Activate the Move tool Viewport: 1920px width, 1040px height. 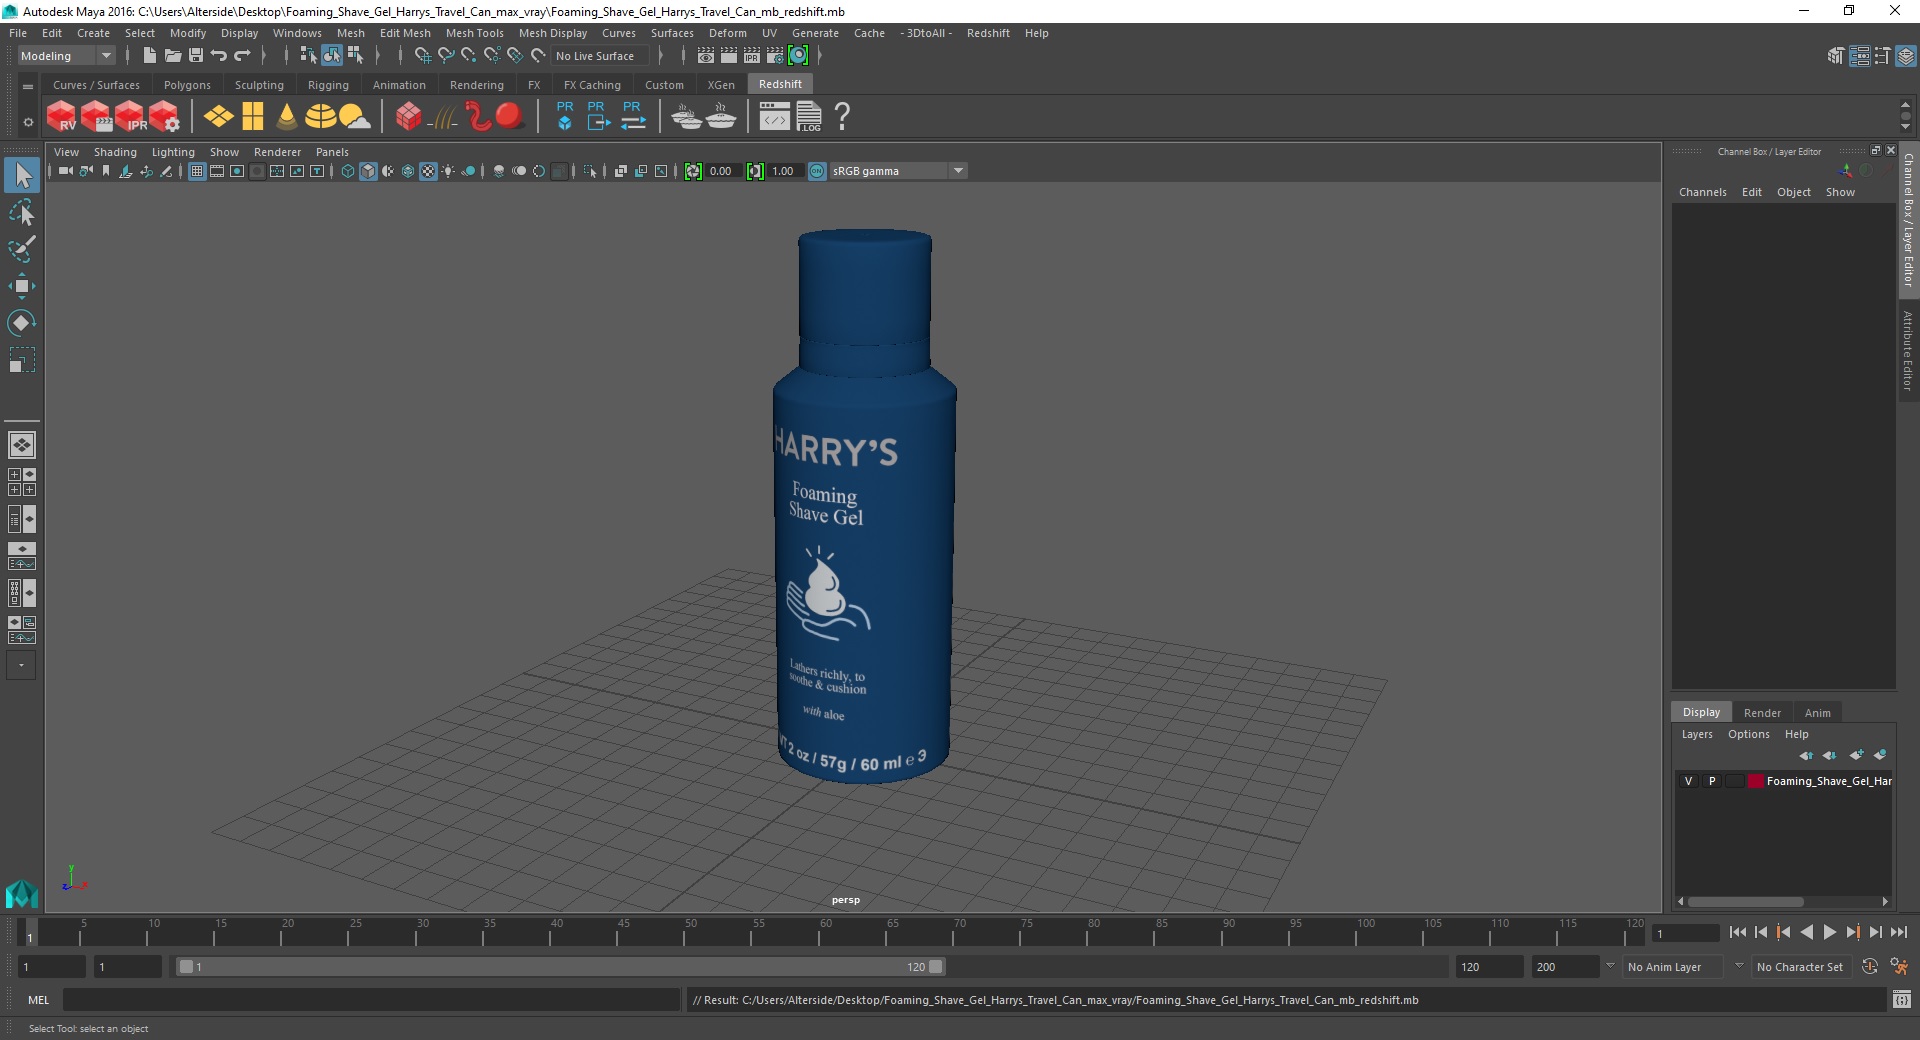coord(21,286)
